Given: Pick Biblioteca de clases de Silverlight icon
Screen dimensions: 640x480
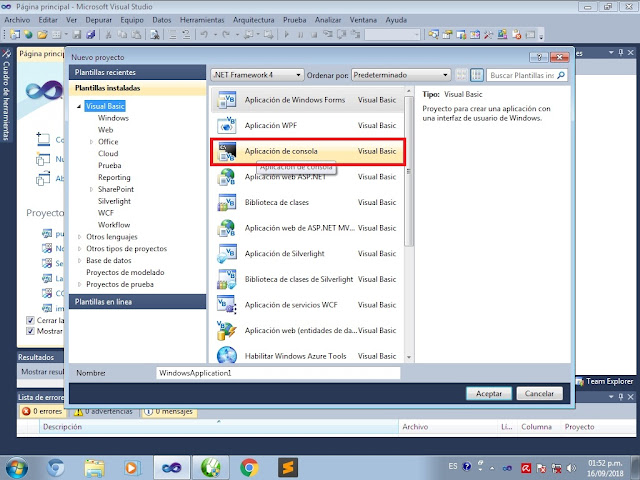Looking at the screenshot, I should pyautogui.click(x=227, y=280).
